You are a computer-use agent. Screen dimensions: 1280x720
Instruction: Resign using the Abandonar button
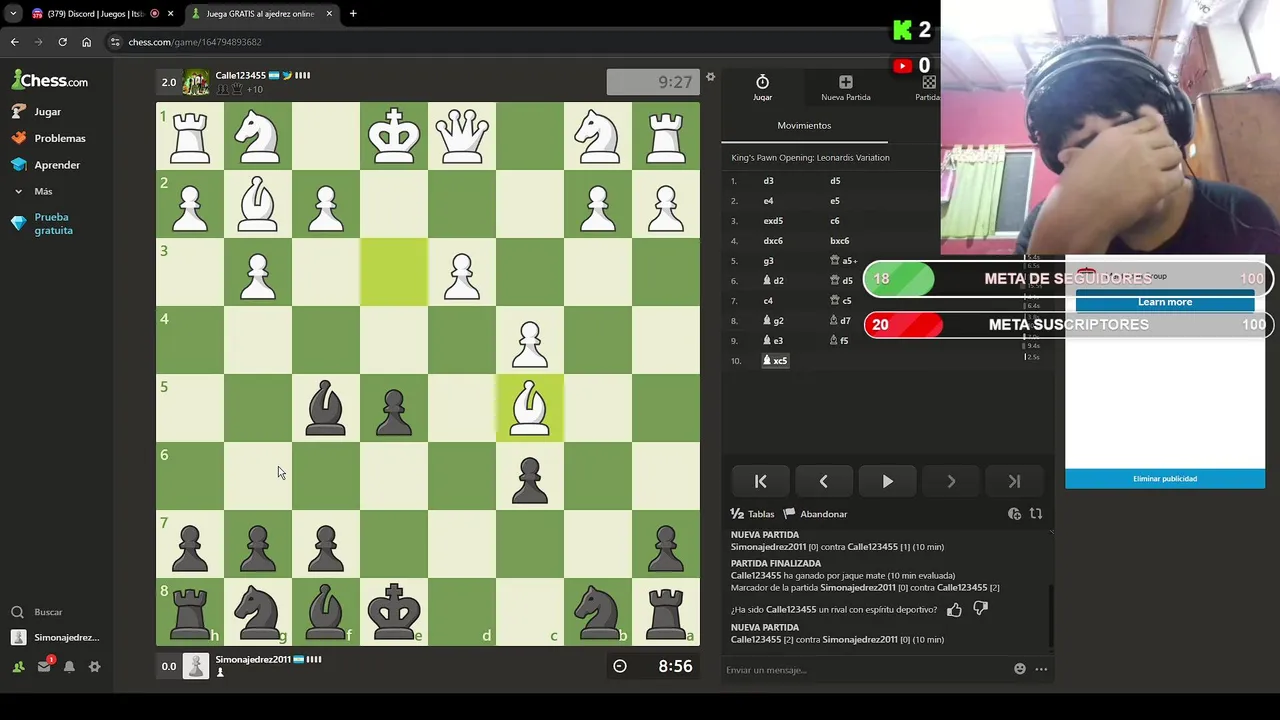pyautogui.click(x=815, y=514)
